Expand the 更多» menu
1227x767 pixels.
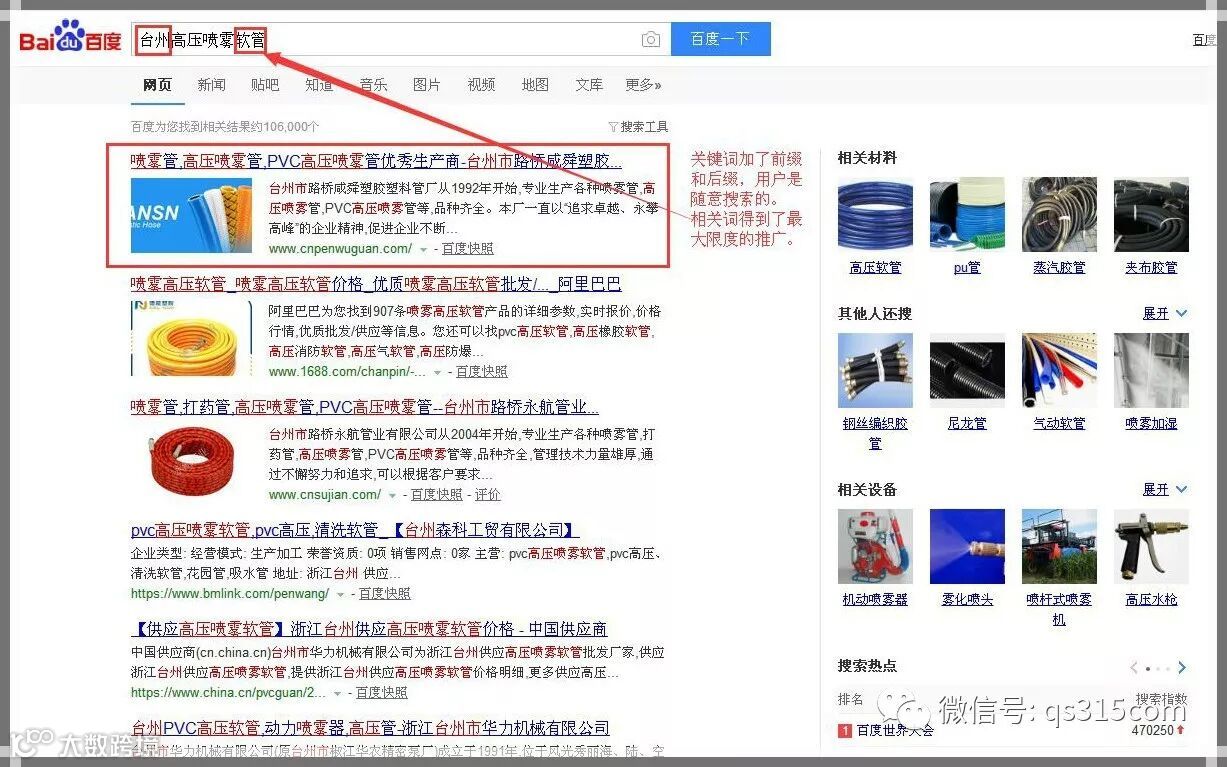click(643, 85)
